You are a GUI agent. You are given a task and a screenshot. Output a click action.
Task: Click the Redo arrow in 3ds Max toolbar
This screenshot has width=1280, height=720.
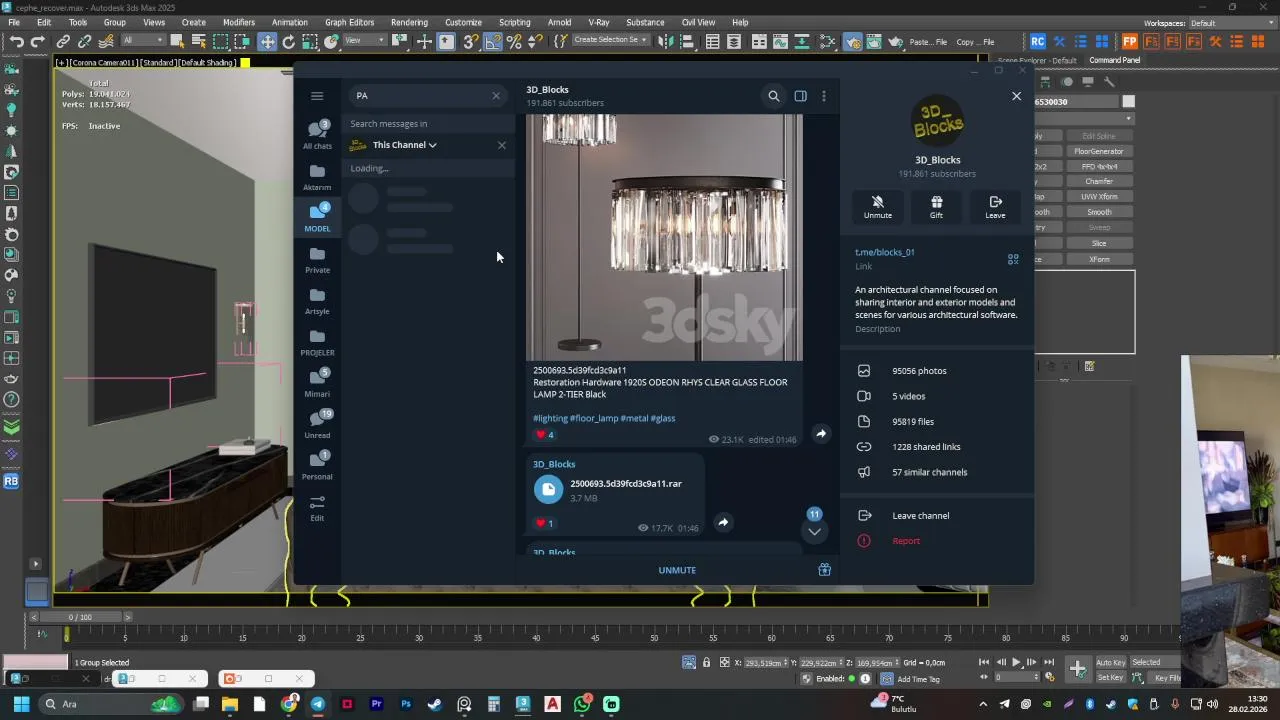(38, 42)
